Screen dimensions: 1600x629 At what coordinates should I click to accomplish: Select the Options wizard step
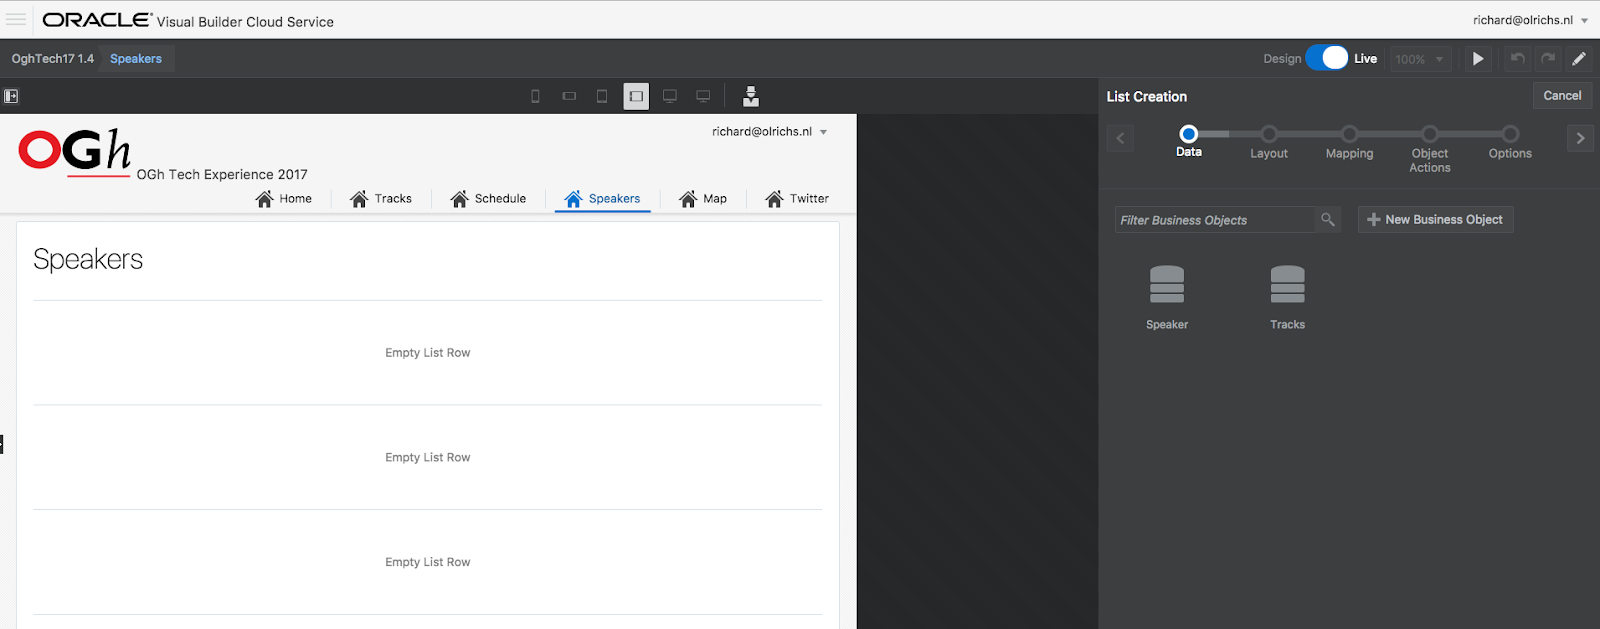point(1510,142)
